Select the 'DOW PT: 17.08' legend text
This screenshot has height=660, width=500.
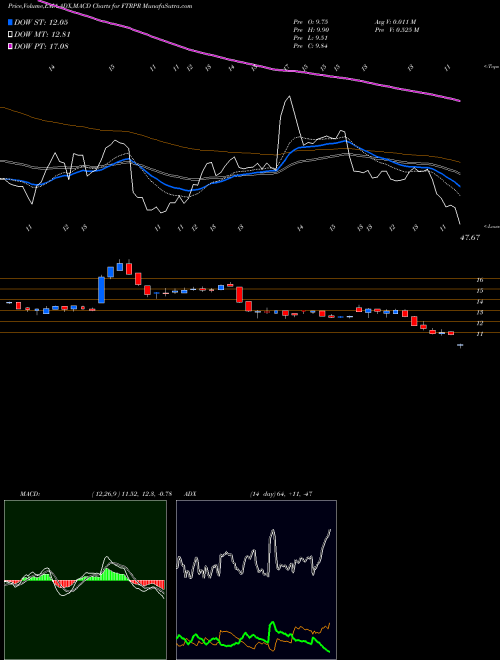pyautogui.click(x=42, y=46)
